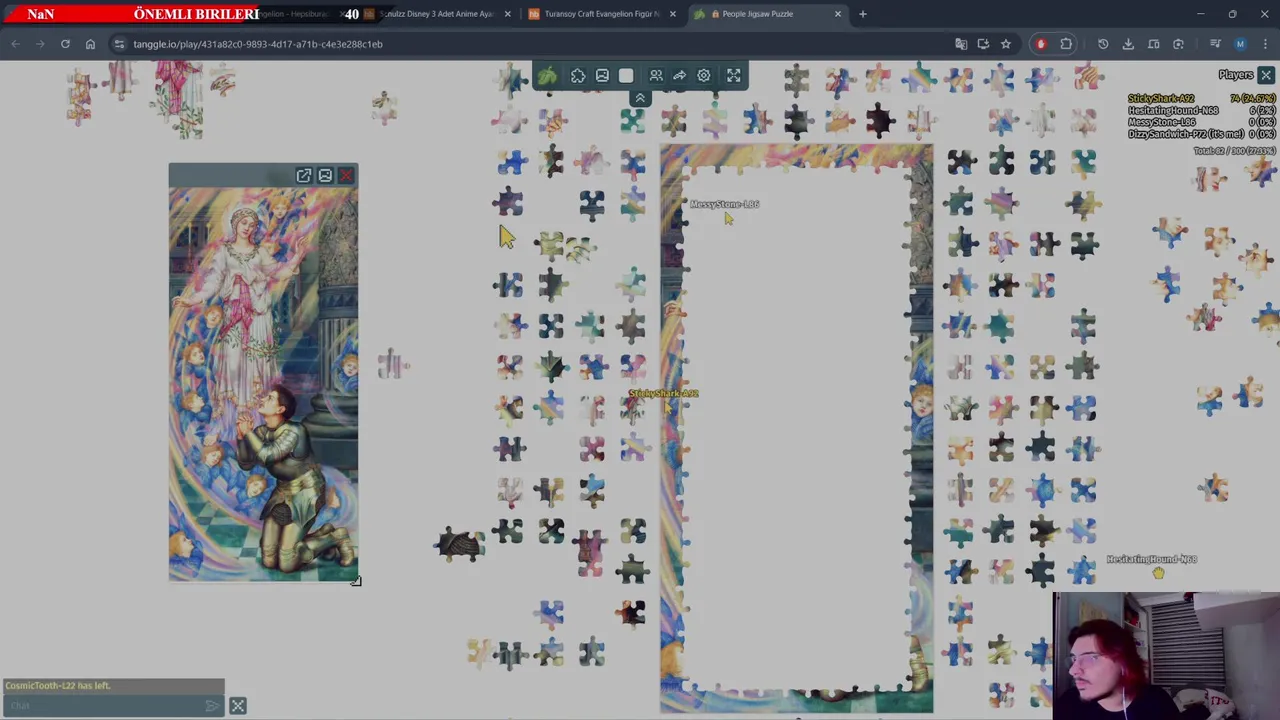Click StickyShark-A92 cursor label on board
1280x720 pixels.
pyautogui.click(x=663, y=394)
